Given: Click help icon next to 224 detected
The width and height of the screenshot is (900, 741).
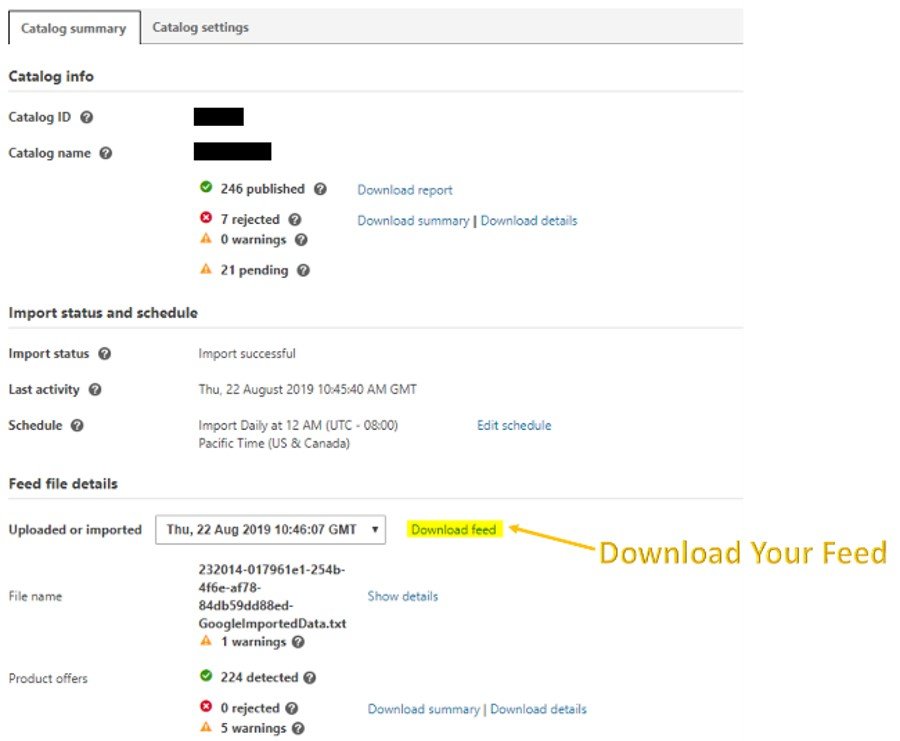Looking at the screenshot, I should tap(310, 678).
